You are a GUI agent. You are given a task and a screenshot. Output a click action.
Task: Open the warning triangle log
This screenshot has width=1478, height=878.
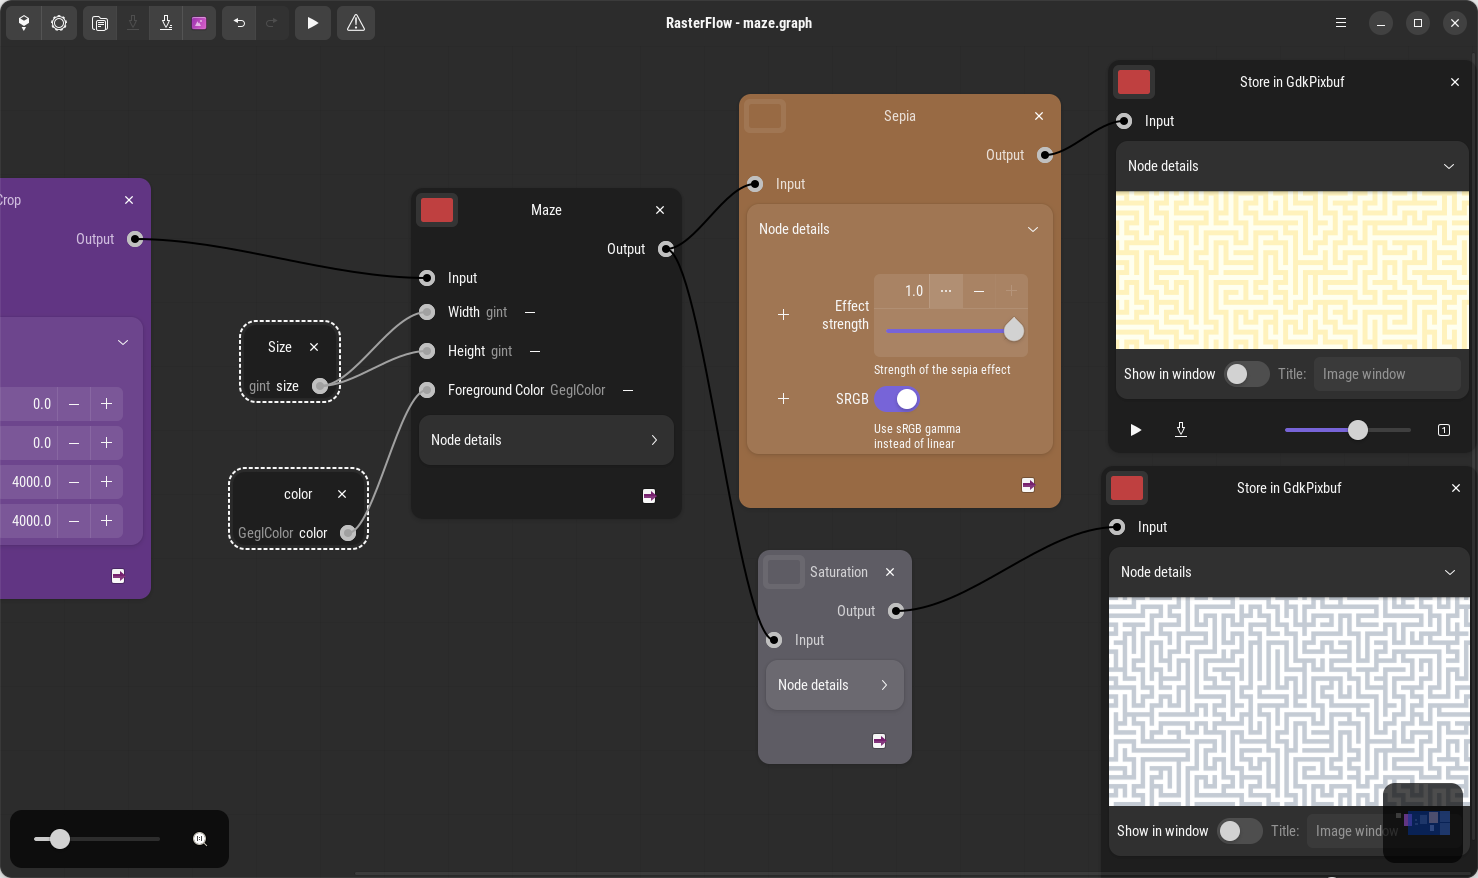pyautogui.click(x=356, y=23)
